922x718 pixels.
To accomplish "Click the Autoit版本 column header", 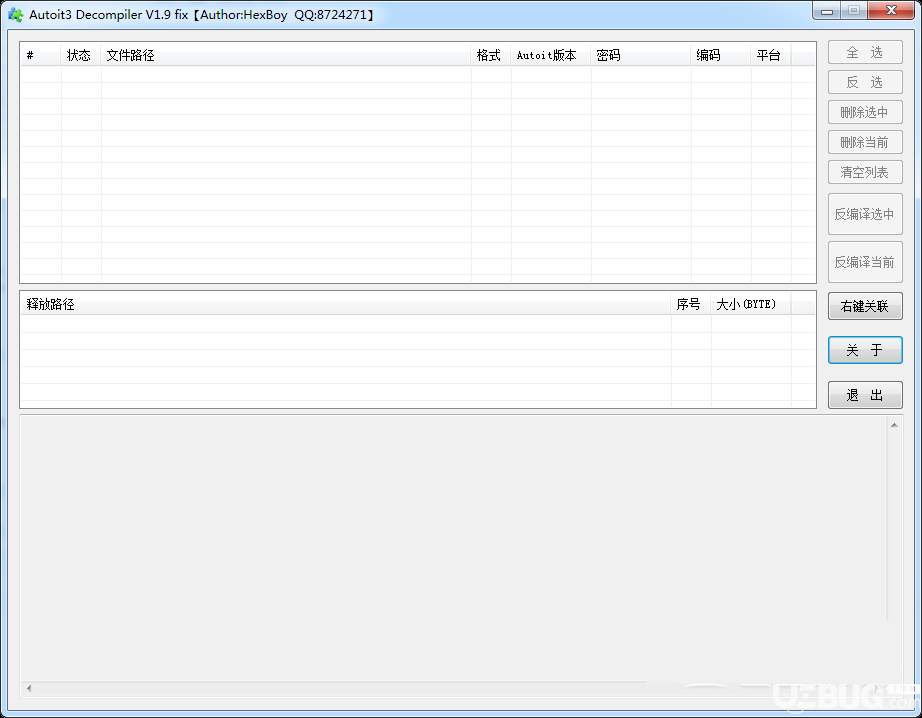I will (x=550, y=55).
